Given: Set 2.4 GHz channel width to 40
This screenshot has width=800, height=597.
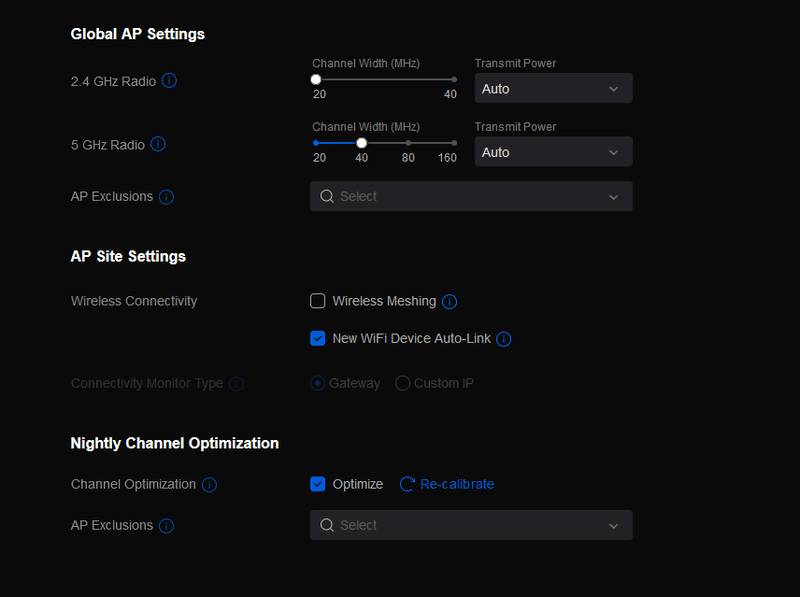Looking at the screenshot, I should tap(454, 80).
